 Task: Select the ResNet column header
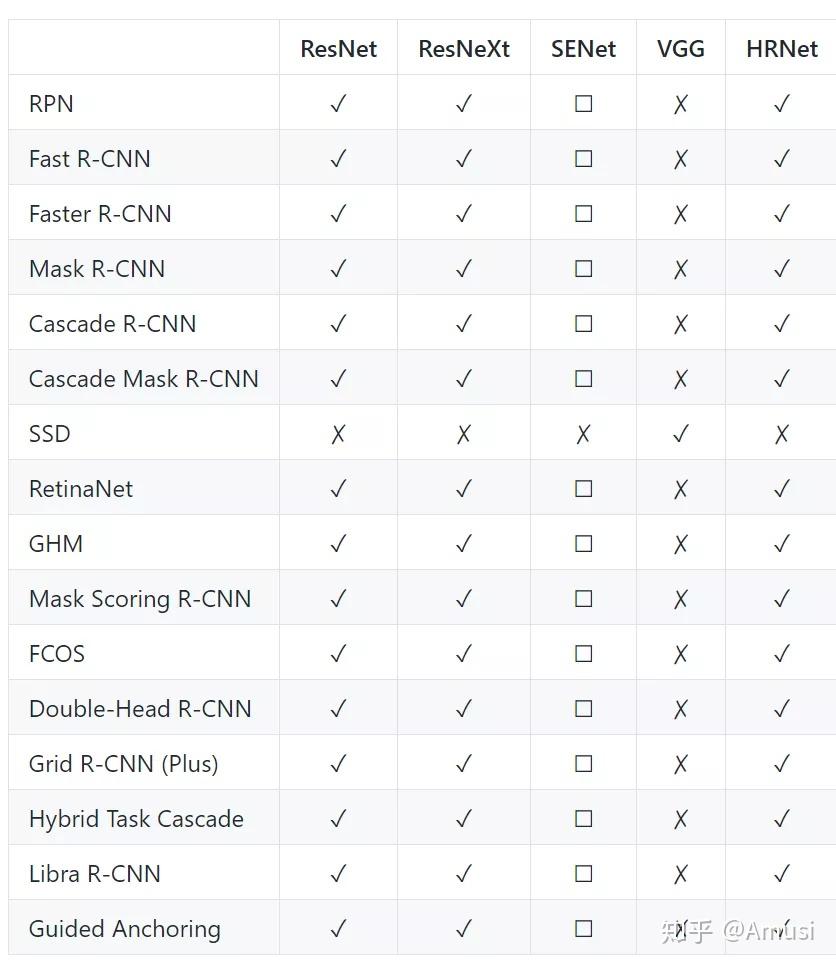click(338, 49)
